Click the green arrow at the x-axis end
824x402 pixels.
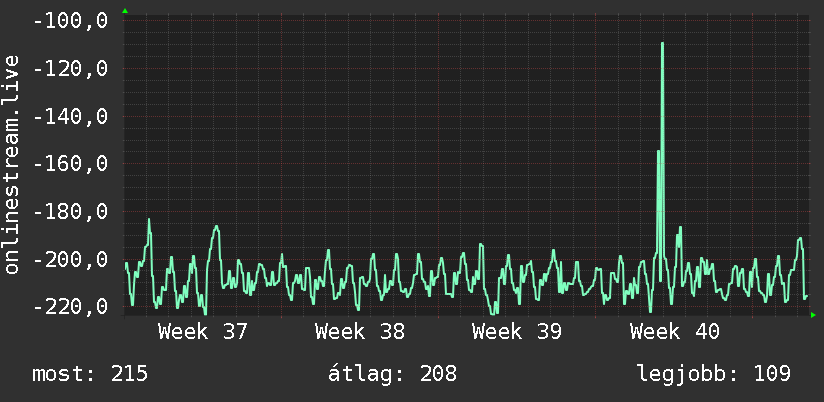point(813,315)
